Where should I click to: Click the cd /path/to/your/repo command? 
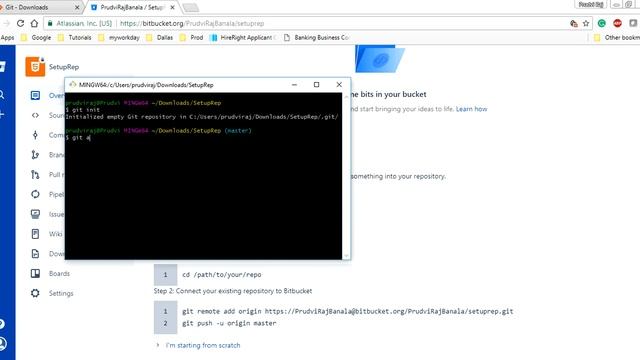(x=222, y=275)
